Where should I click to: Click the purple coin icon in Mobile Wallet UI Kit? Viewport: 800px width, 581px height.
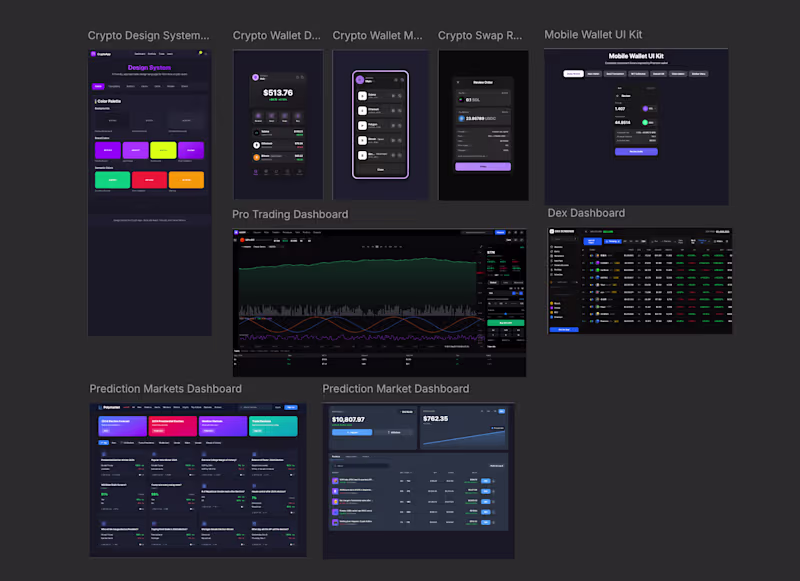[x=646, y=108]
